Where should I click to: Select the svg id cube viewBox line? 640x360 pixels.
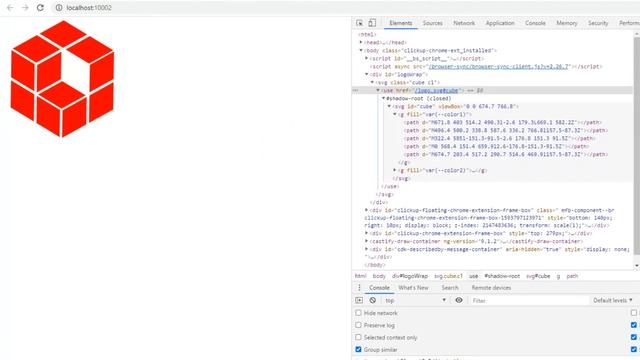455,107
